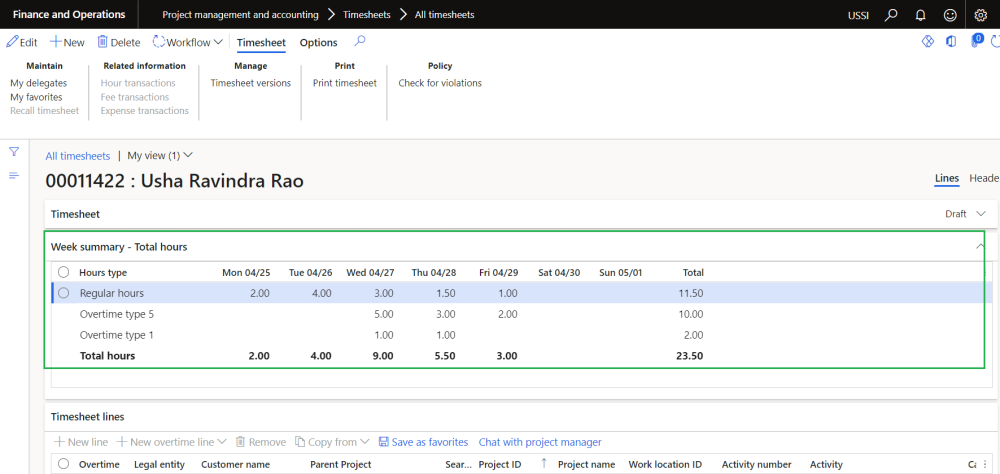Click Print timesheet in ribbon
1000x474 pixels.
pyautogui.click(x=344, y=83)
